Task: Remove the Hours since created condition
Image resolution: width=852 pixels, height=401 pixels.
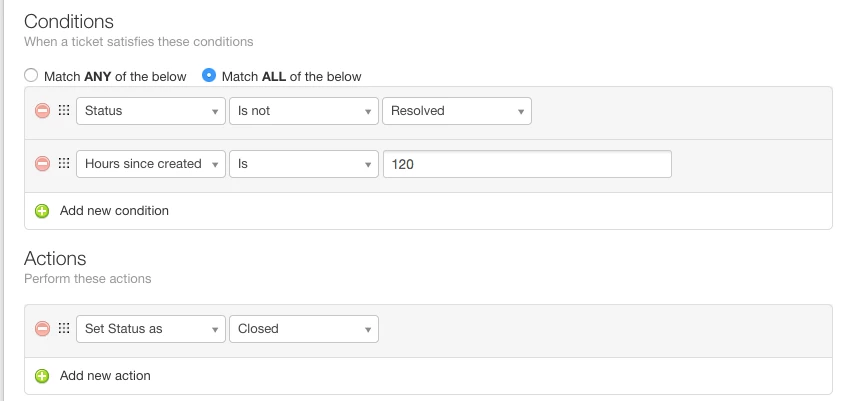Action: (42, 164)
